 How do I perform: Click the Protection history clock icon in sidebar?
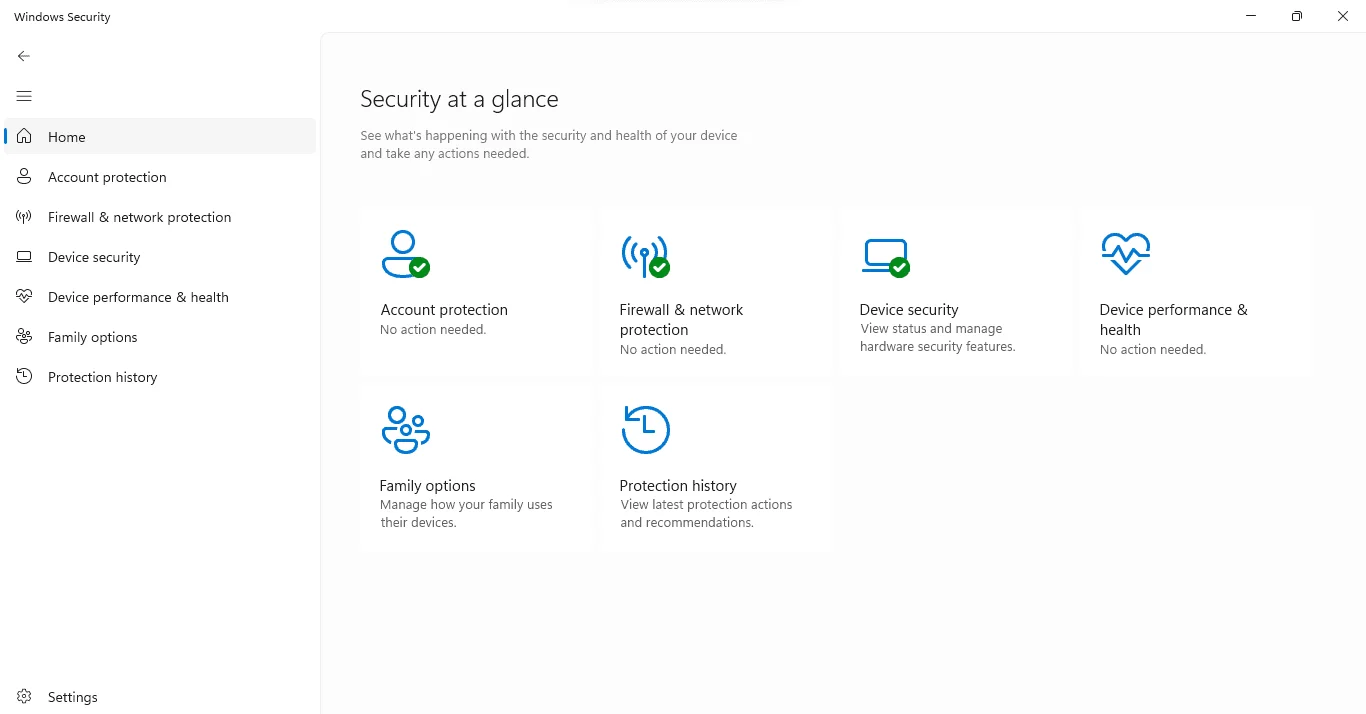[x=24, y=376]
